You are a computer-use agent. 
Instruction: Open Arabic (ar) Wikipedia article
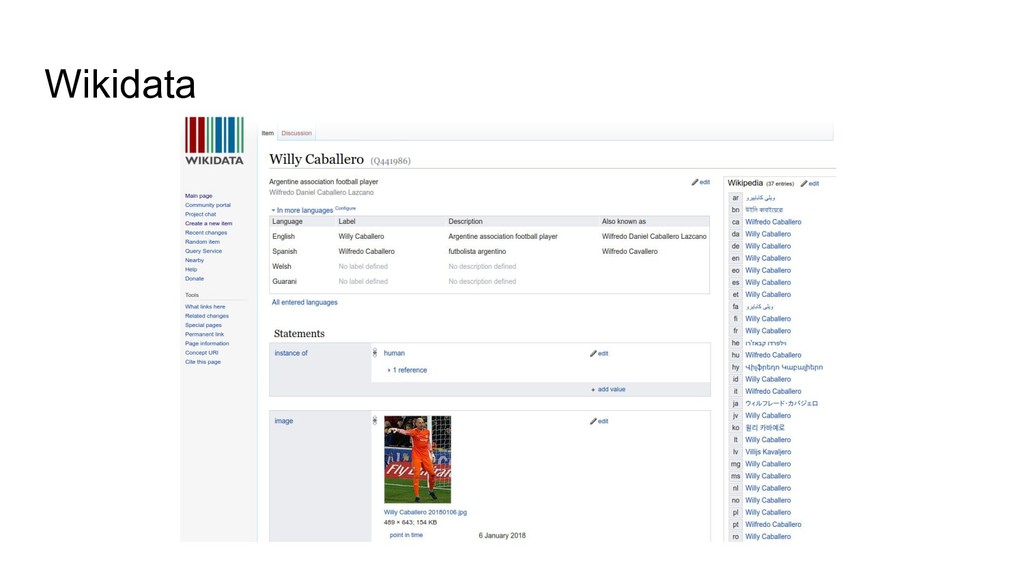click(760, 198)
